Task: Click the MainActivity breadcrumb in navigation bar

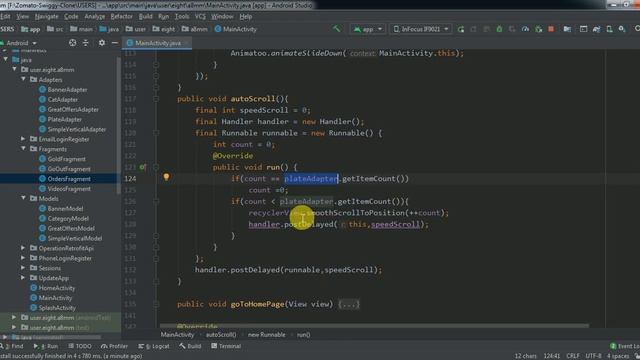Action: pos(236,29)
